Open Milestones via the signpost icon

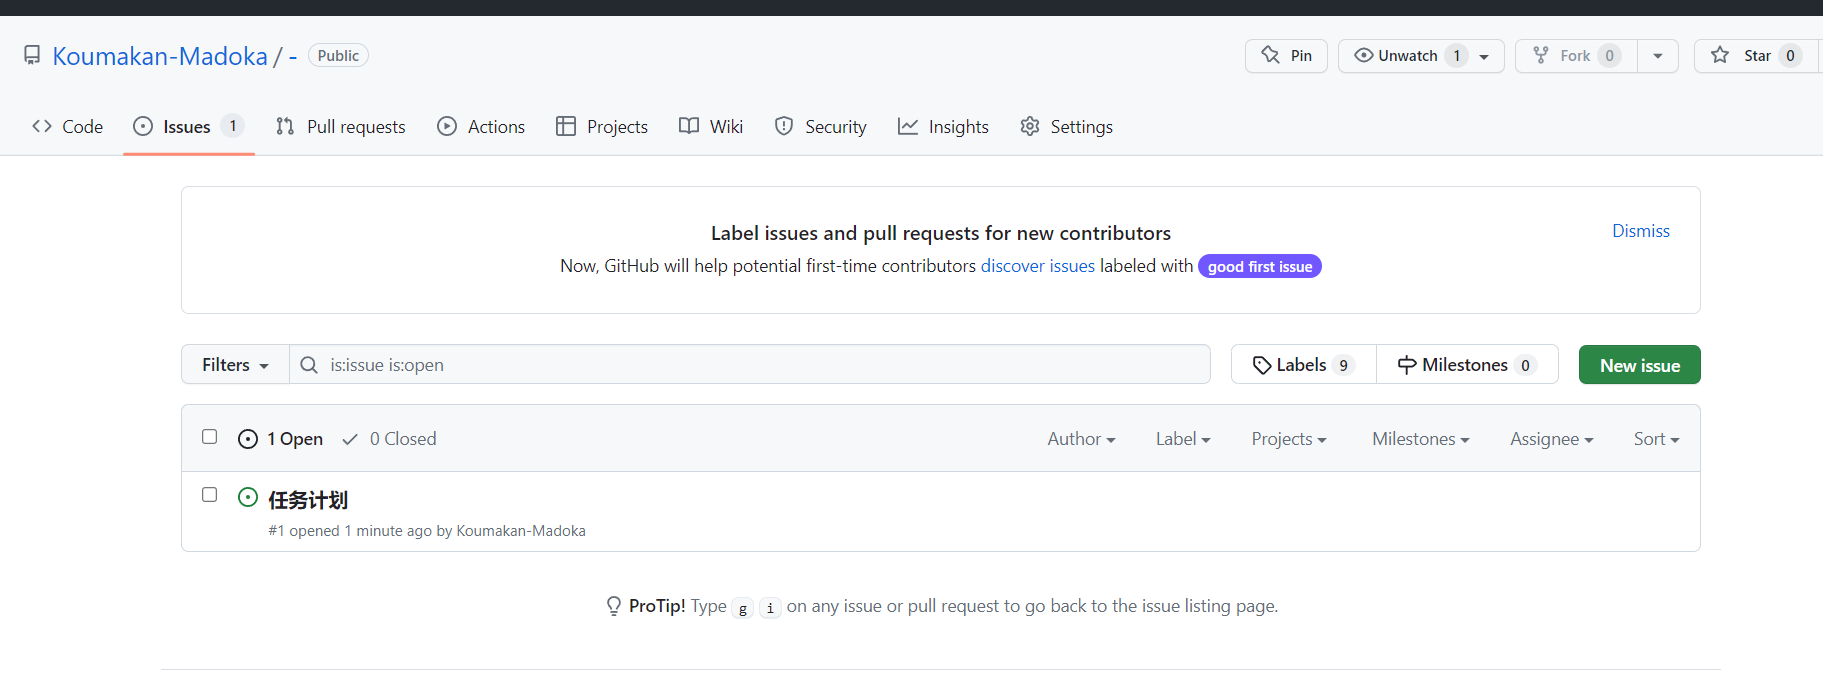[x=1407, y=365]
